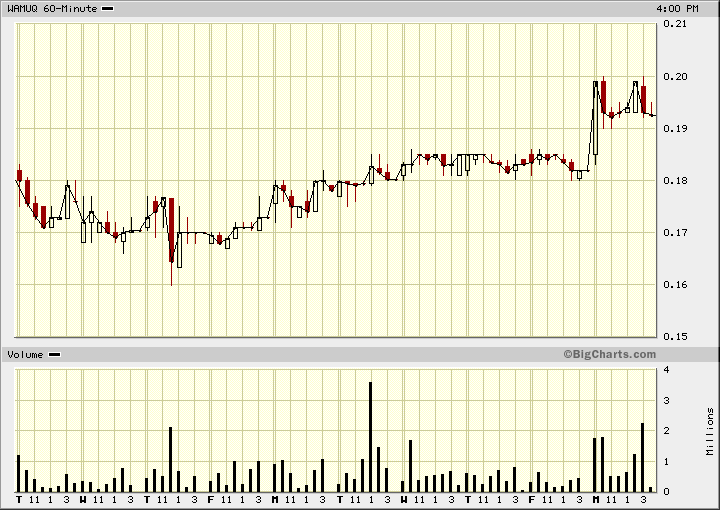
Task: Click the Millions axis unit label
Action: pyautogui.click(x=710, y=432)
